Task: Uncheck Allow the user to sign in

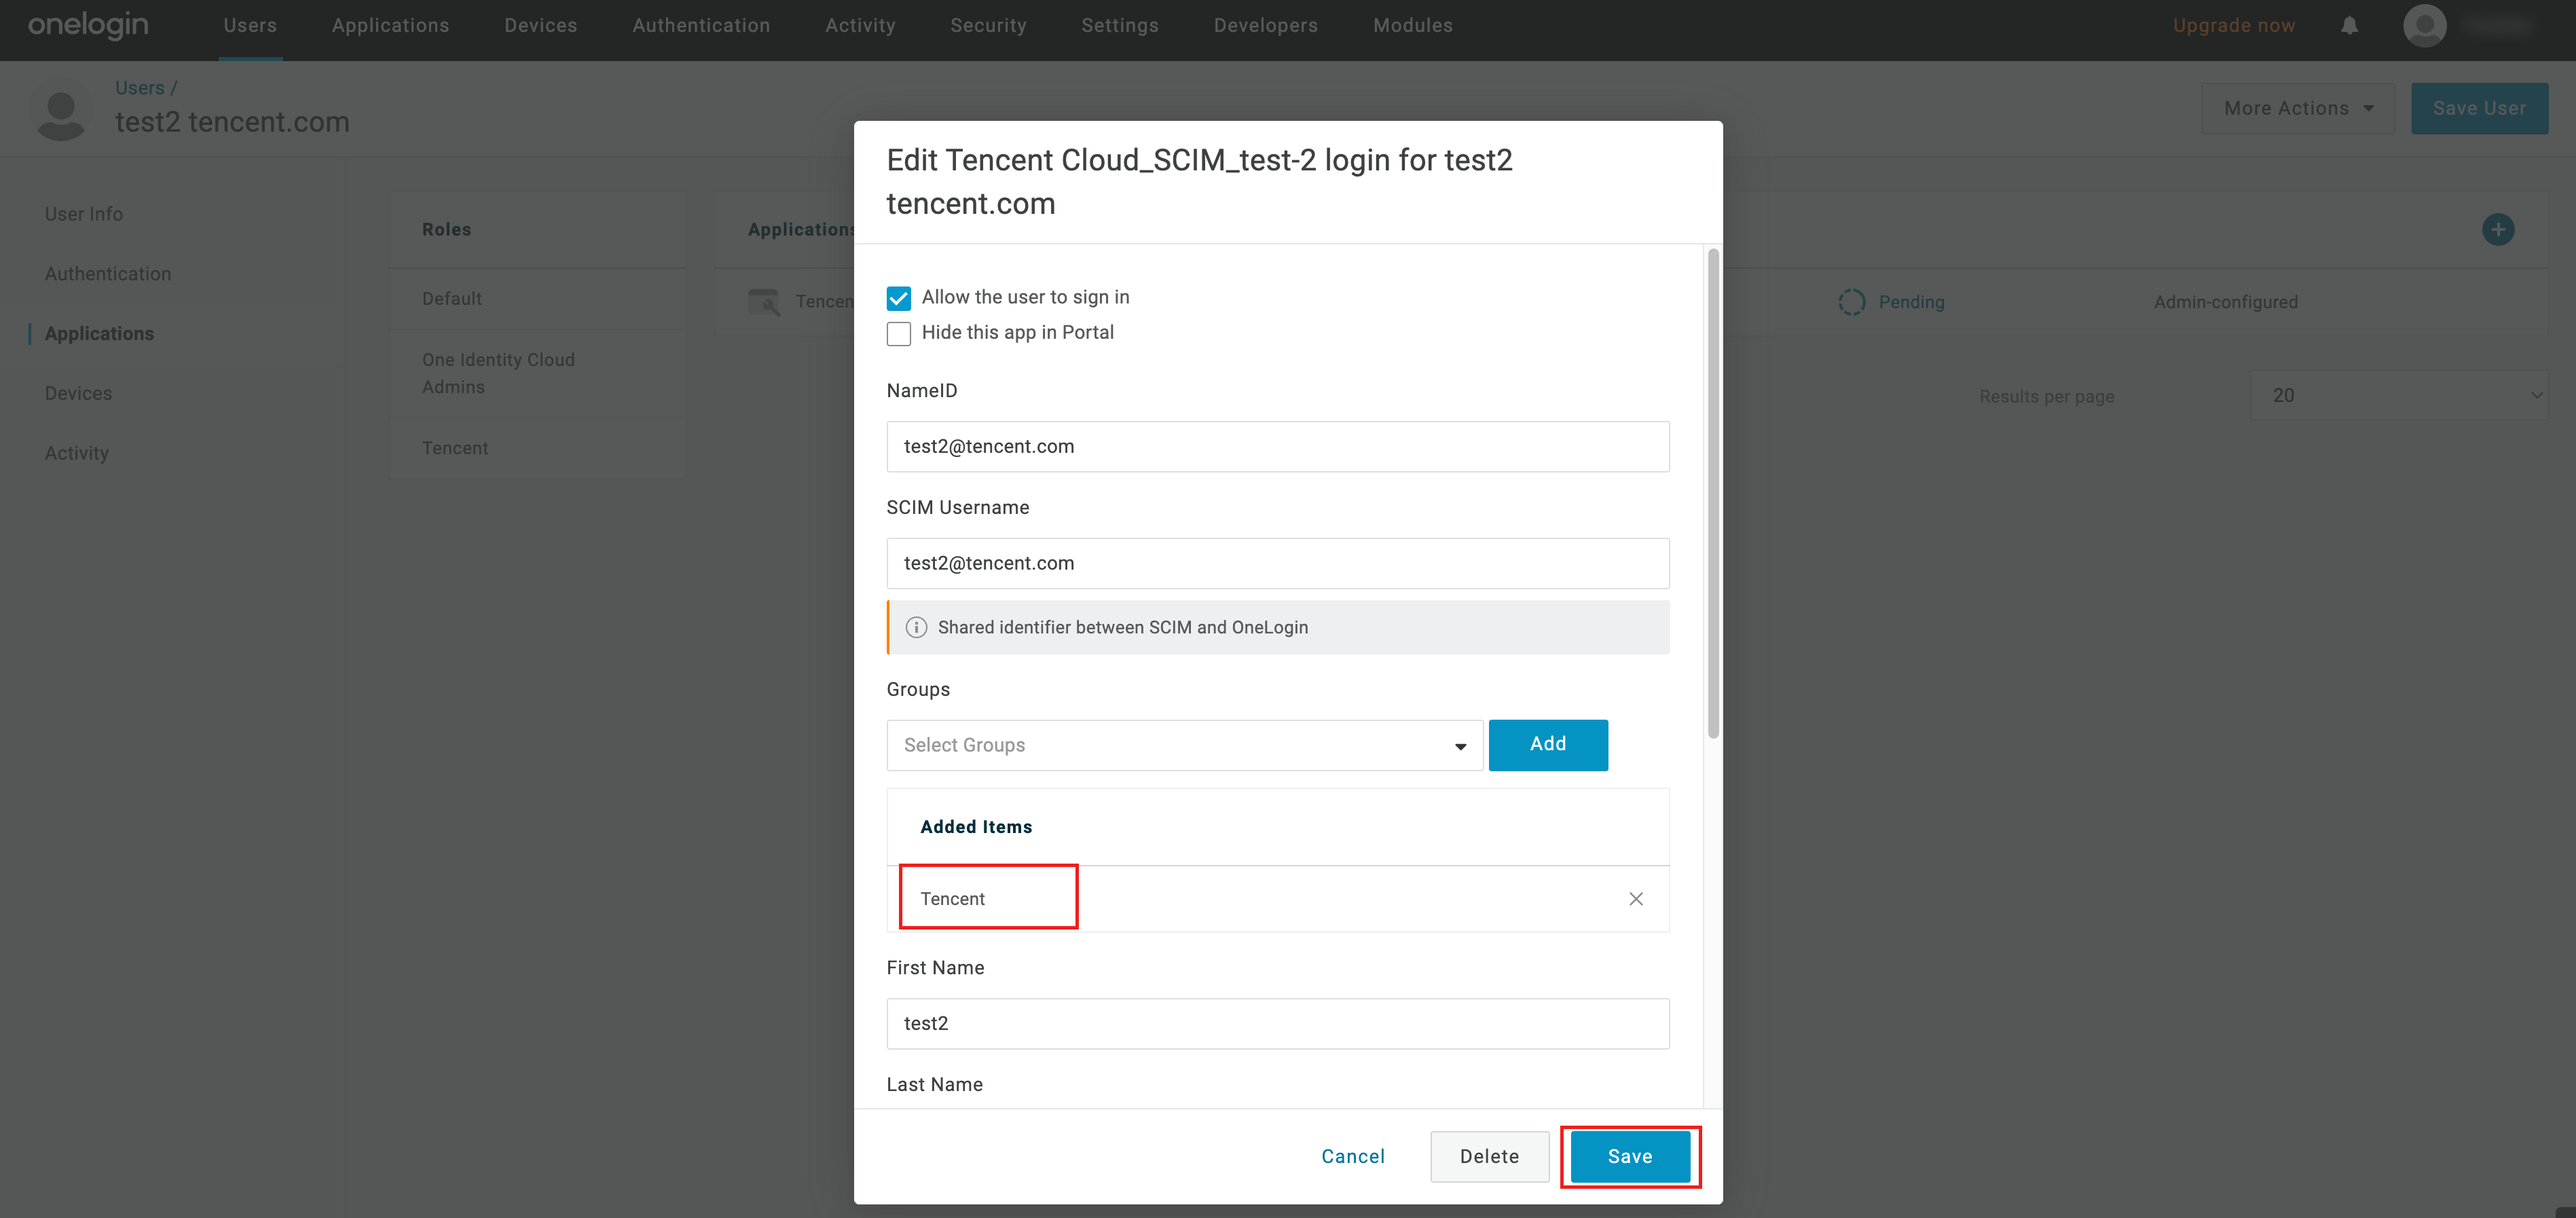Action: (x=898, y=298)
